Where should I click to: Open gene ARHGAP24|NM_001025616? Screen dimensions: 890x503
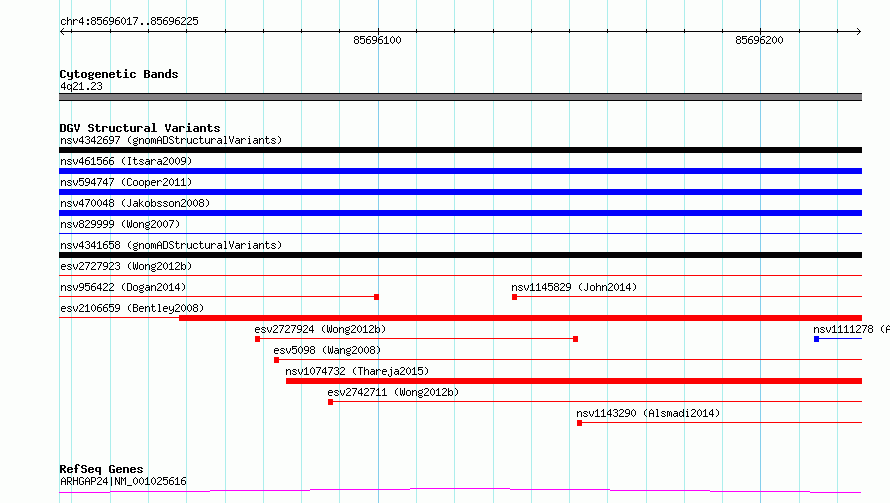click(x=123, y=481)
